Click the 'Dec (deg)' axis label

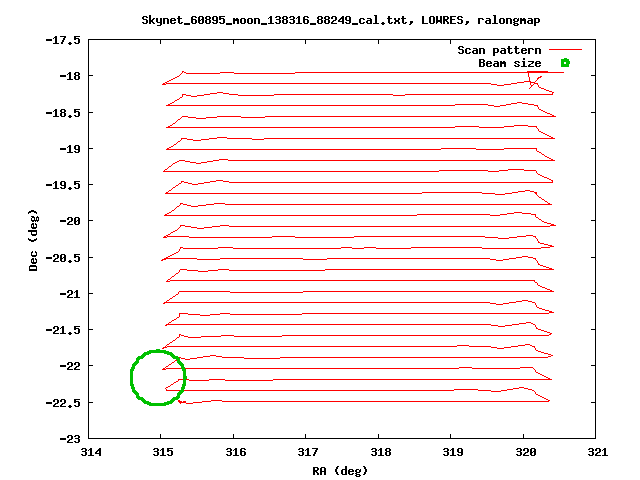coord(33,240)
